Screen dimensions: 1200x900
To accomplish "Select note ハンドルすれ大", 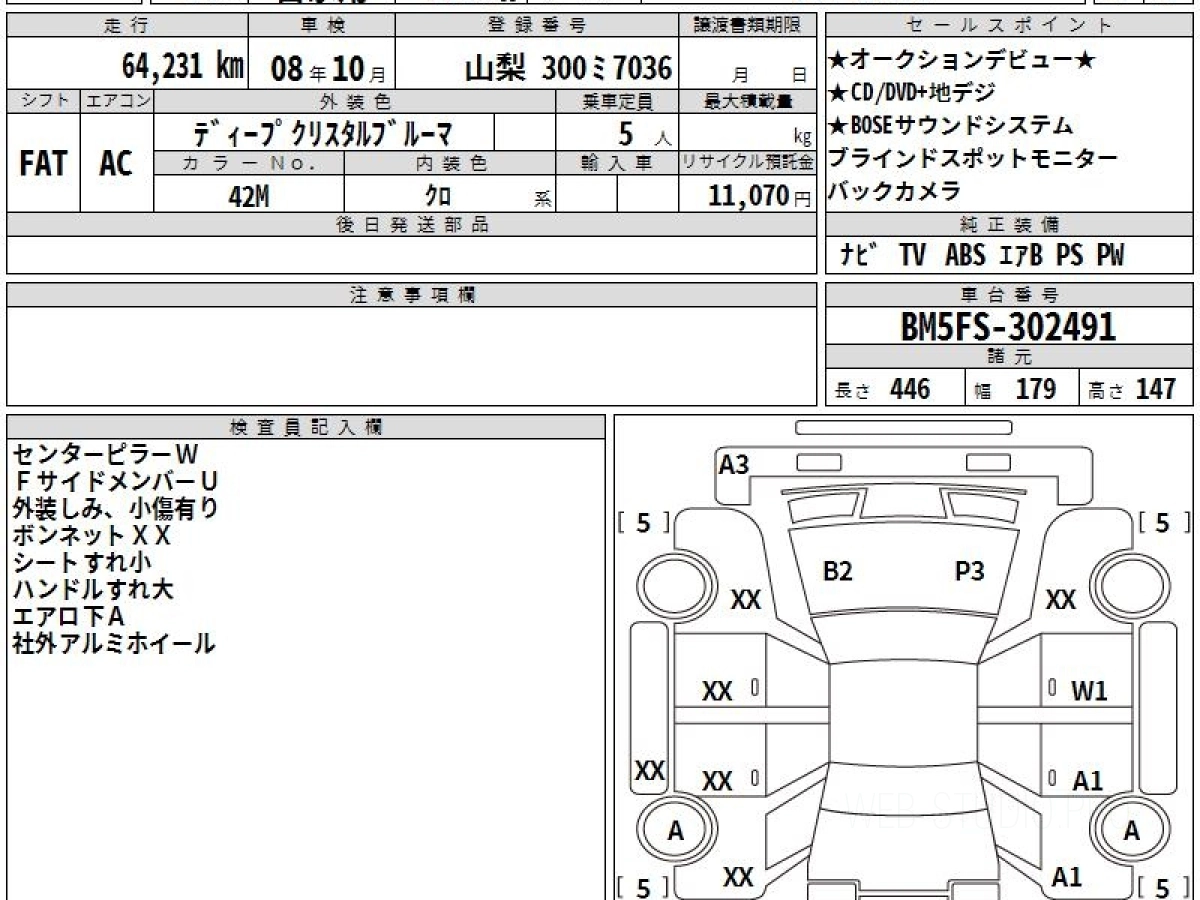I will (x=93, y=589).
